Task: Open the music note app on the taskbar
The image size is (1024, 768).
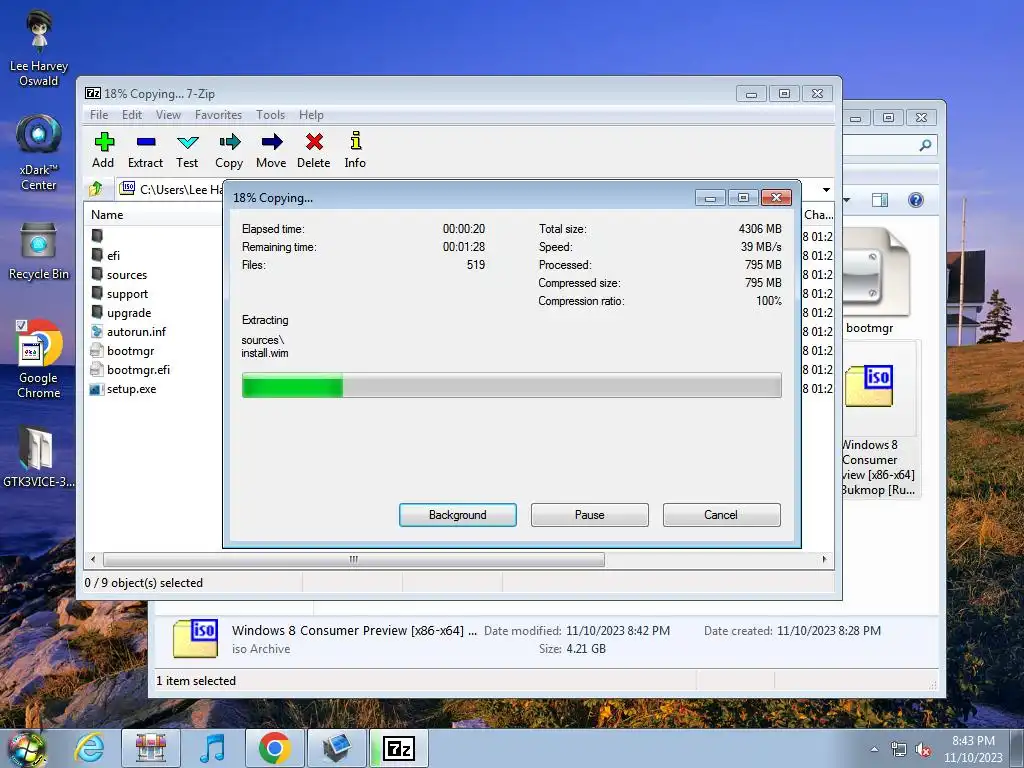Action: pos(212,748)
